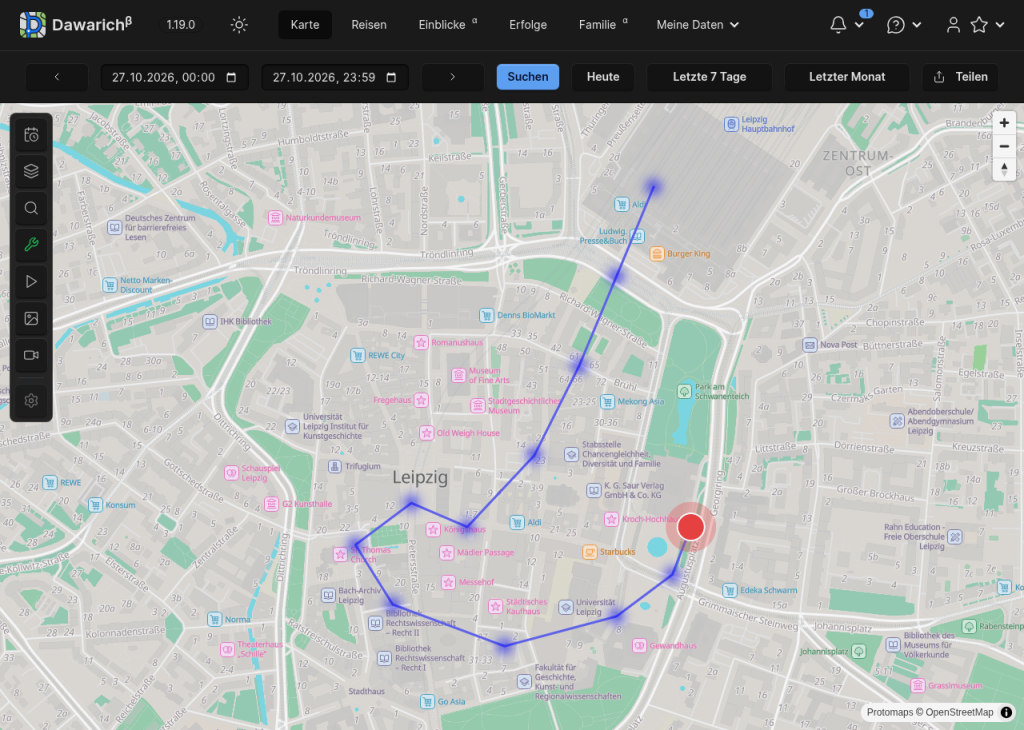The width and height of the screenshot is (1024, 730).
Task: Open the calendar timeline panel in map sidebar
Action: point(31,135)
